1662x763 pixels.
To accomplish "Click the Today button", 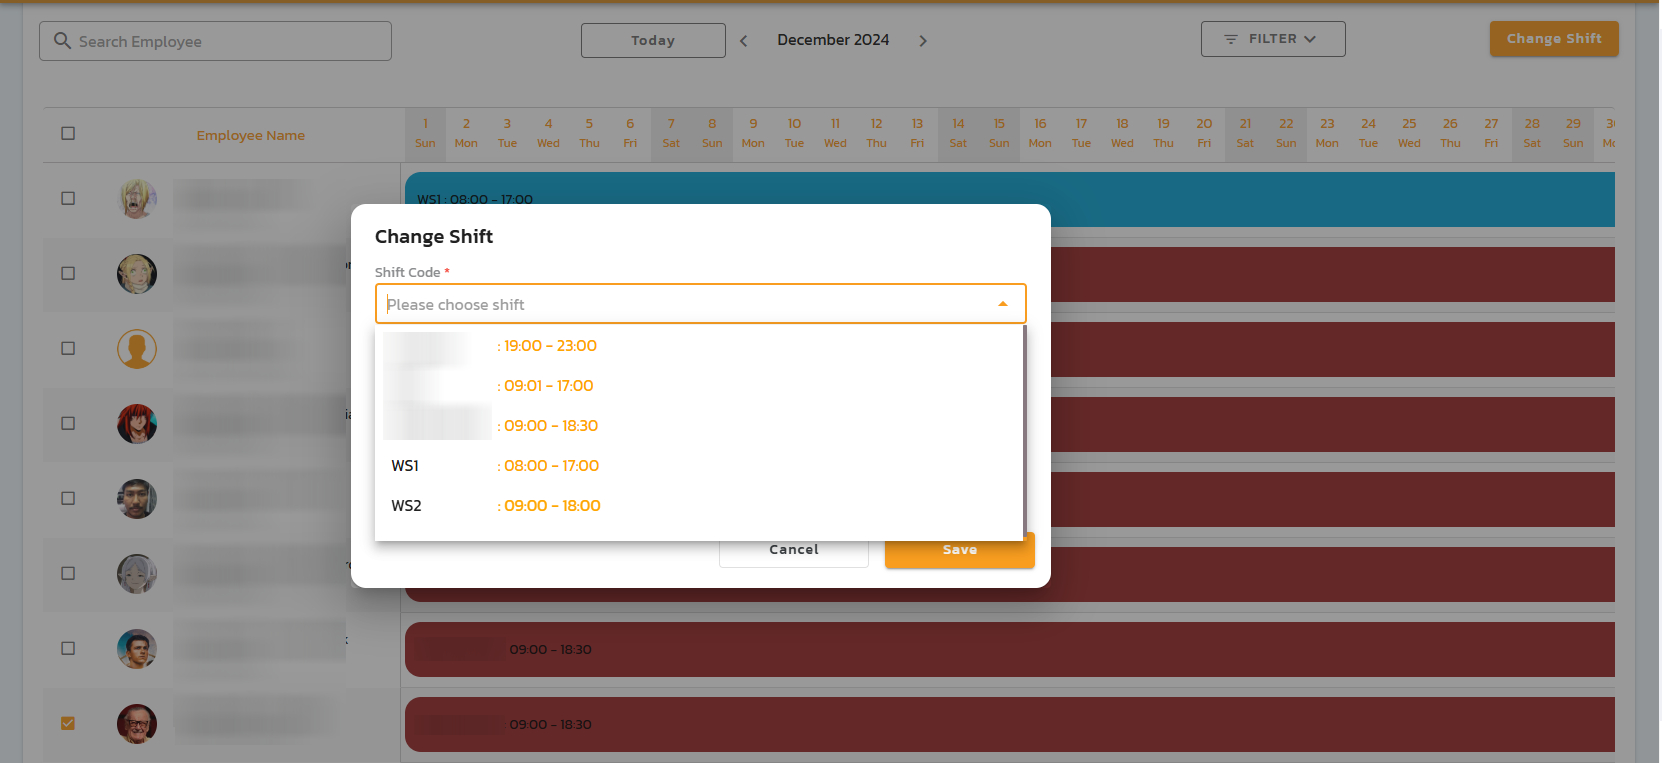I will point(653,41).
